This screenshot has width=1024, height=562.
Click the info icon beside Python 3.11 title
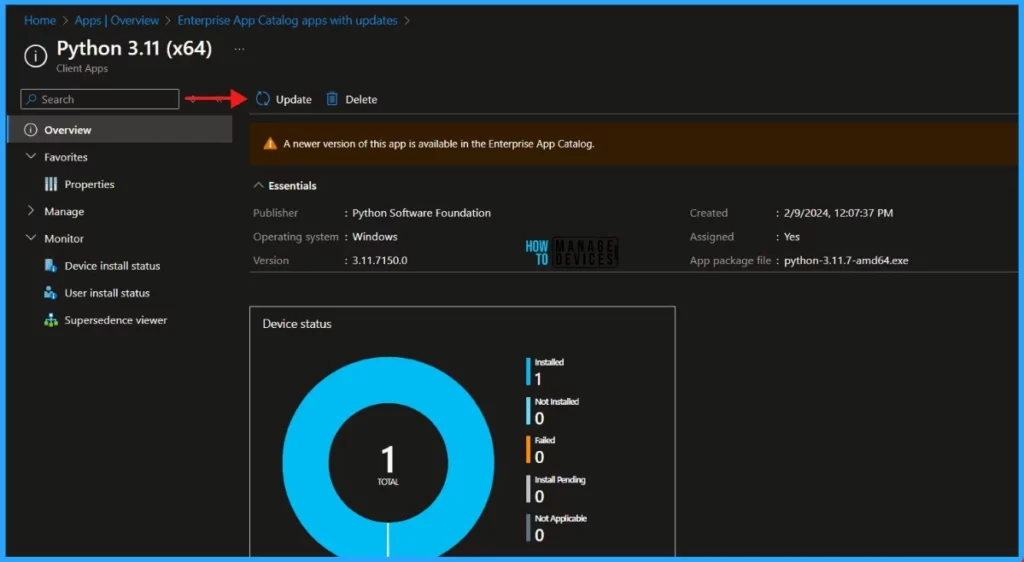[x=35, y=56]
